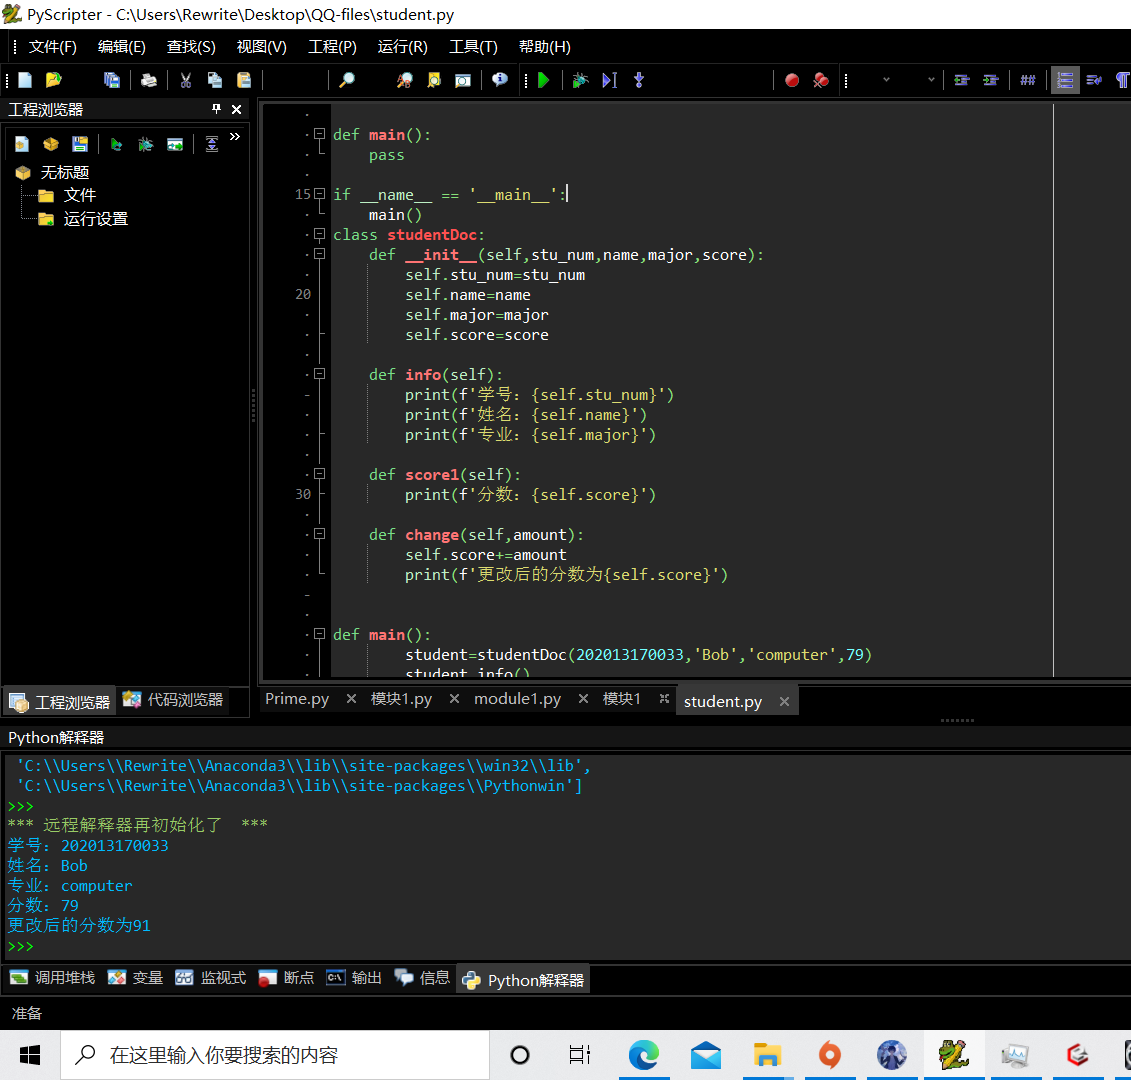This screenshot has width=1131, height=1080.
Task: Toggle breakpoint with the red circle
Action: pyautogui.click(x=792, y=80)
